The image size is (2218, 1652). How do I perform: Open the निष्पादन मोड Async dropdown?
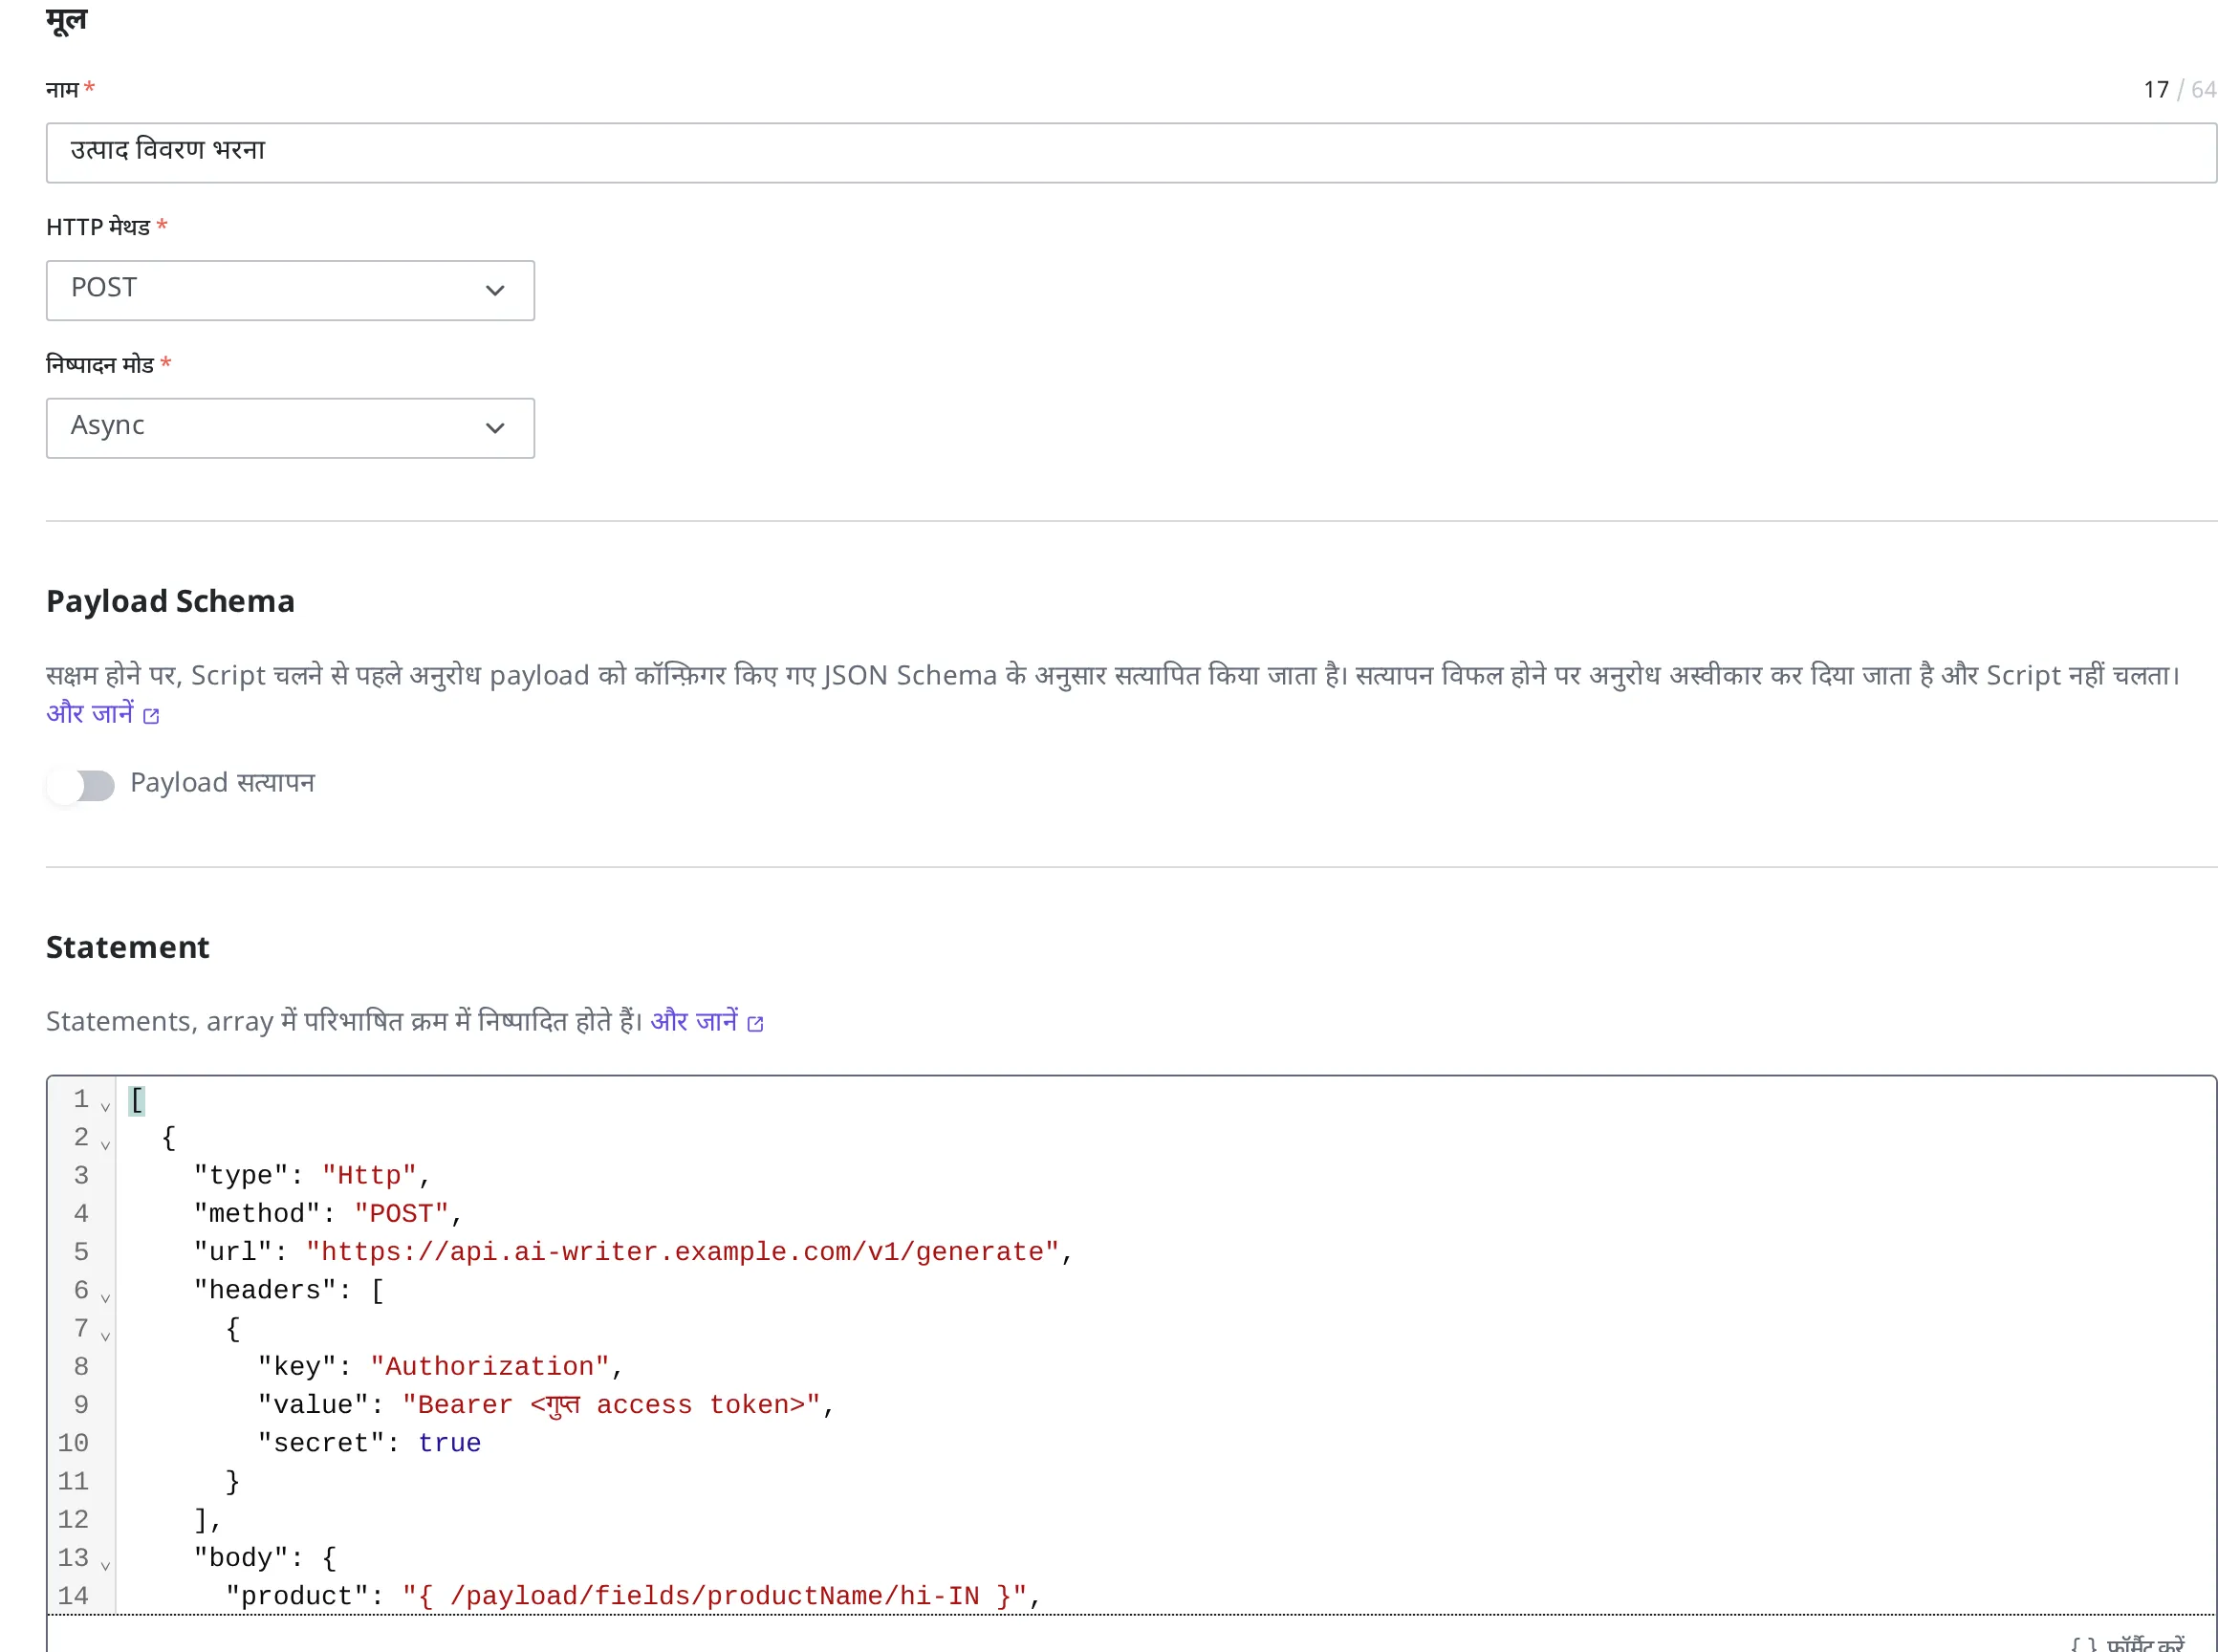click(x=290, y=428)
